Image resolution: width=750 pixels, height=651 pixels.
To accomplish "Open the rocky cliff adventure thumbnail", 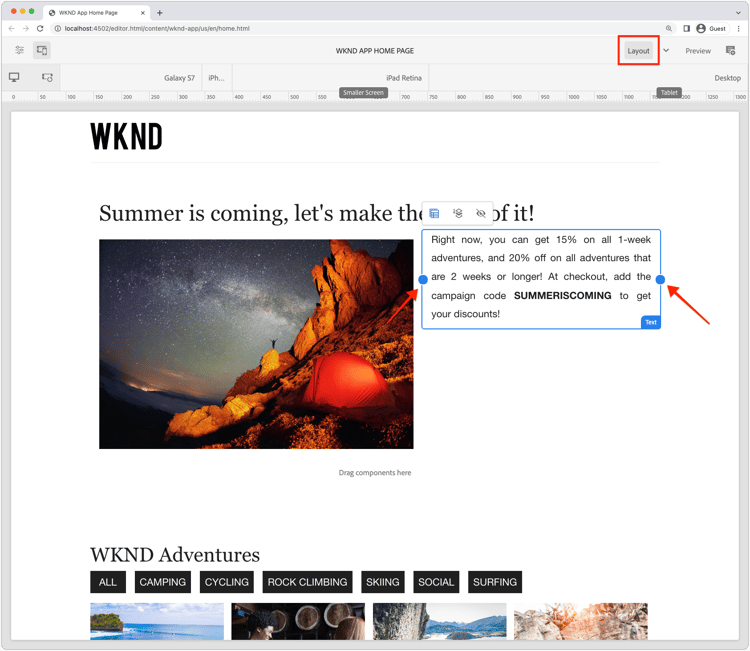I will tap(581, 621).
